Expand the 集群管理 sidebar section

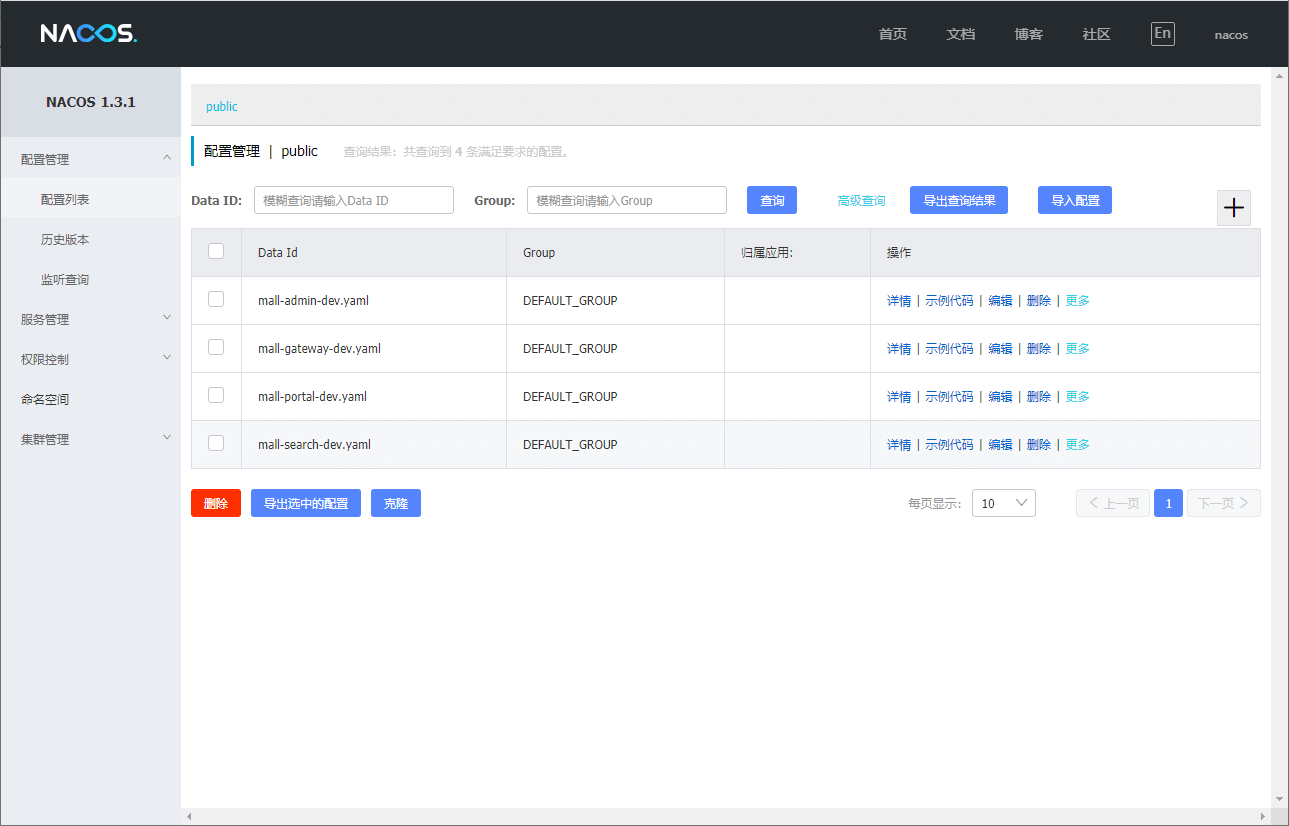[91, 439]
